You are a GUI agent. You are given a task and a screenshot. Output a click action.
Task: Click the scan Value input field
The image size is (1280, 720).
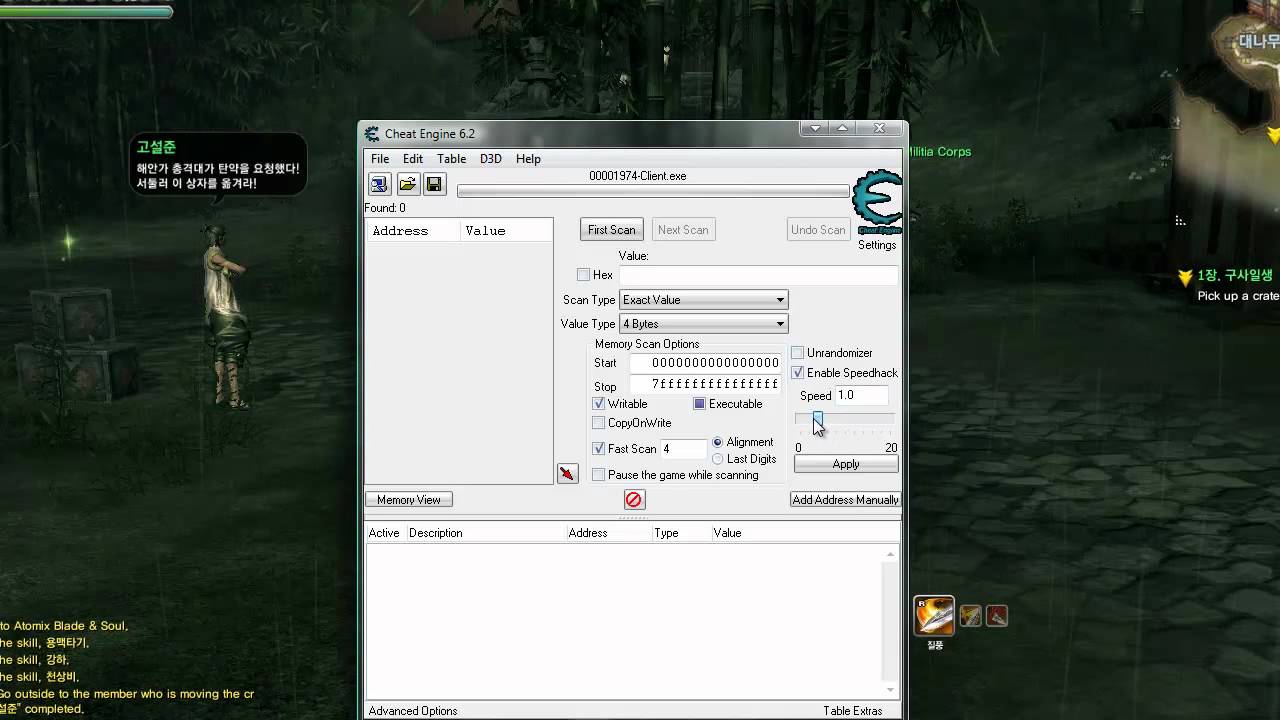point(758,275)
